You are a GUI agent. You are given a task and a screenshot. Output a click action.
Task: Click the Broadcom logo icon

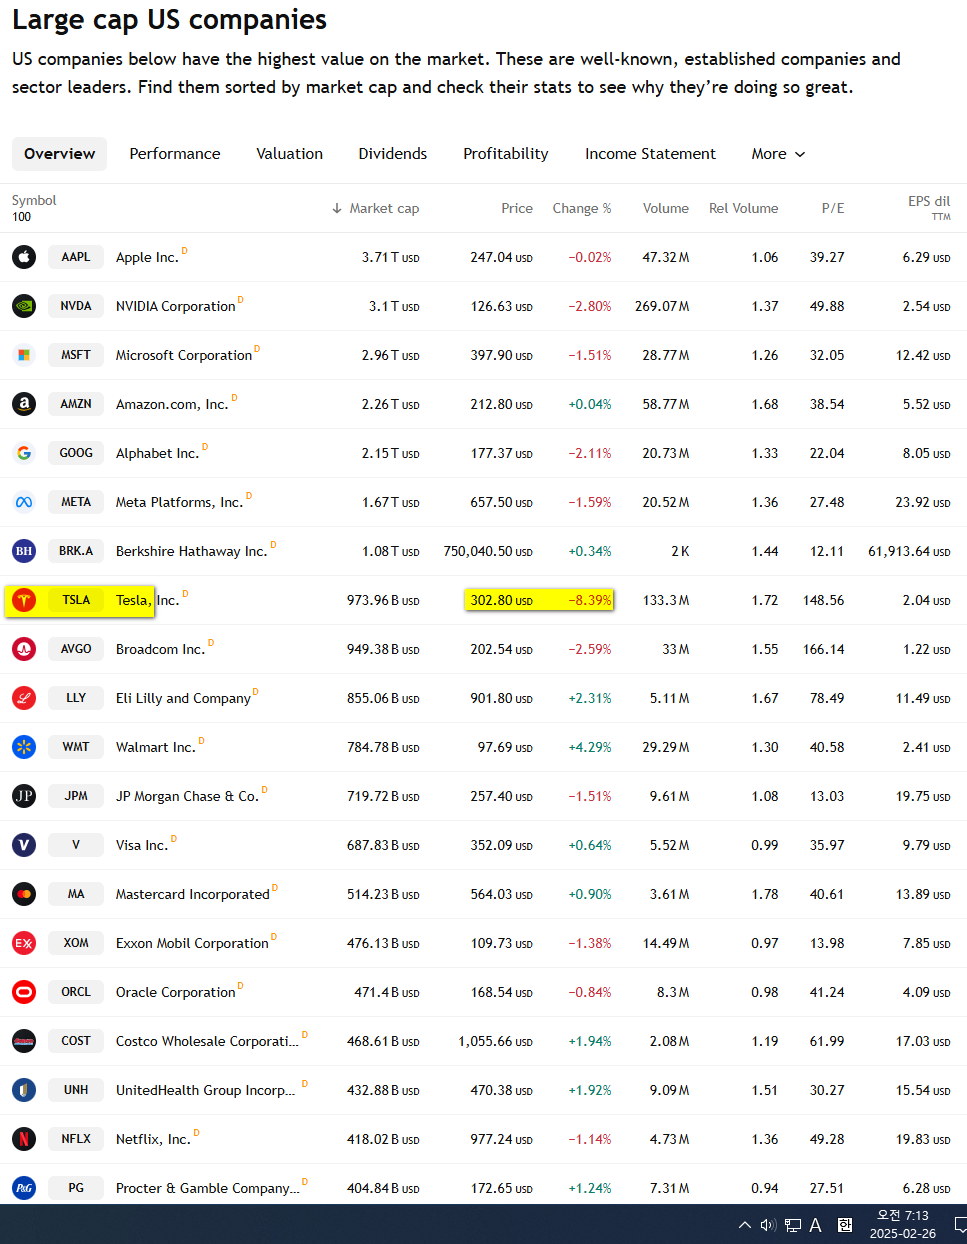point(24,649)
